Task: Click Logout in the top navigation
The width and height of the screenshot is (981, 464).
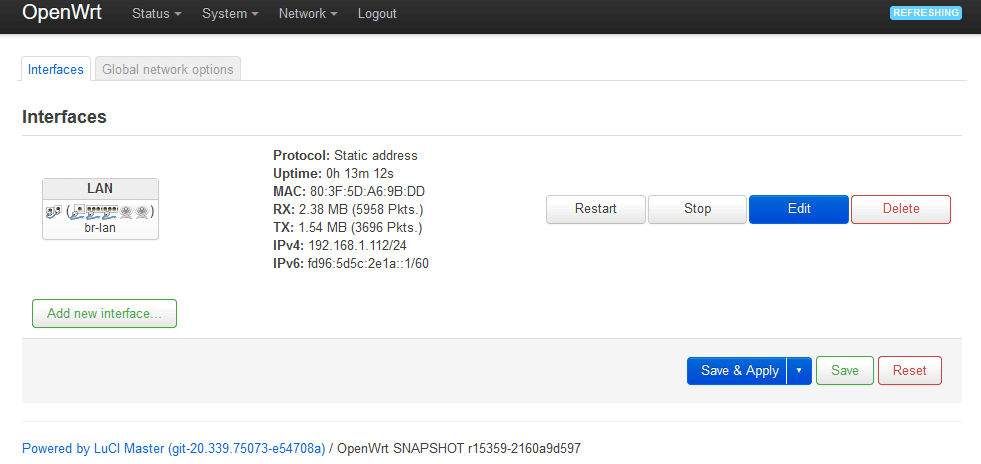Action: point(377,14)
